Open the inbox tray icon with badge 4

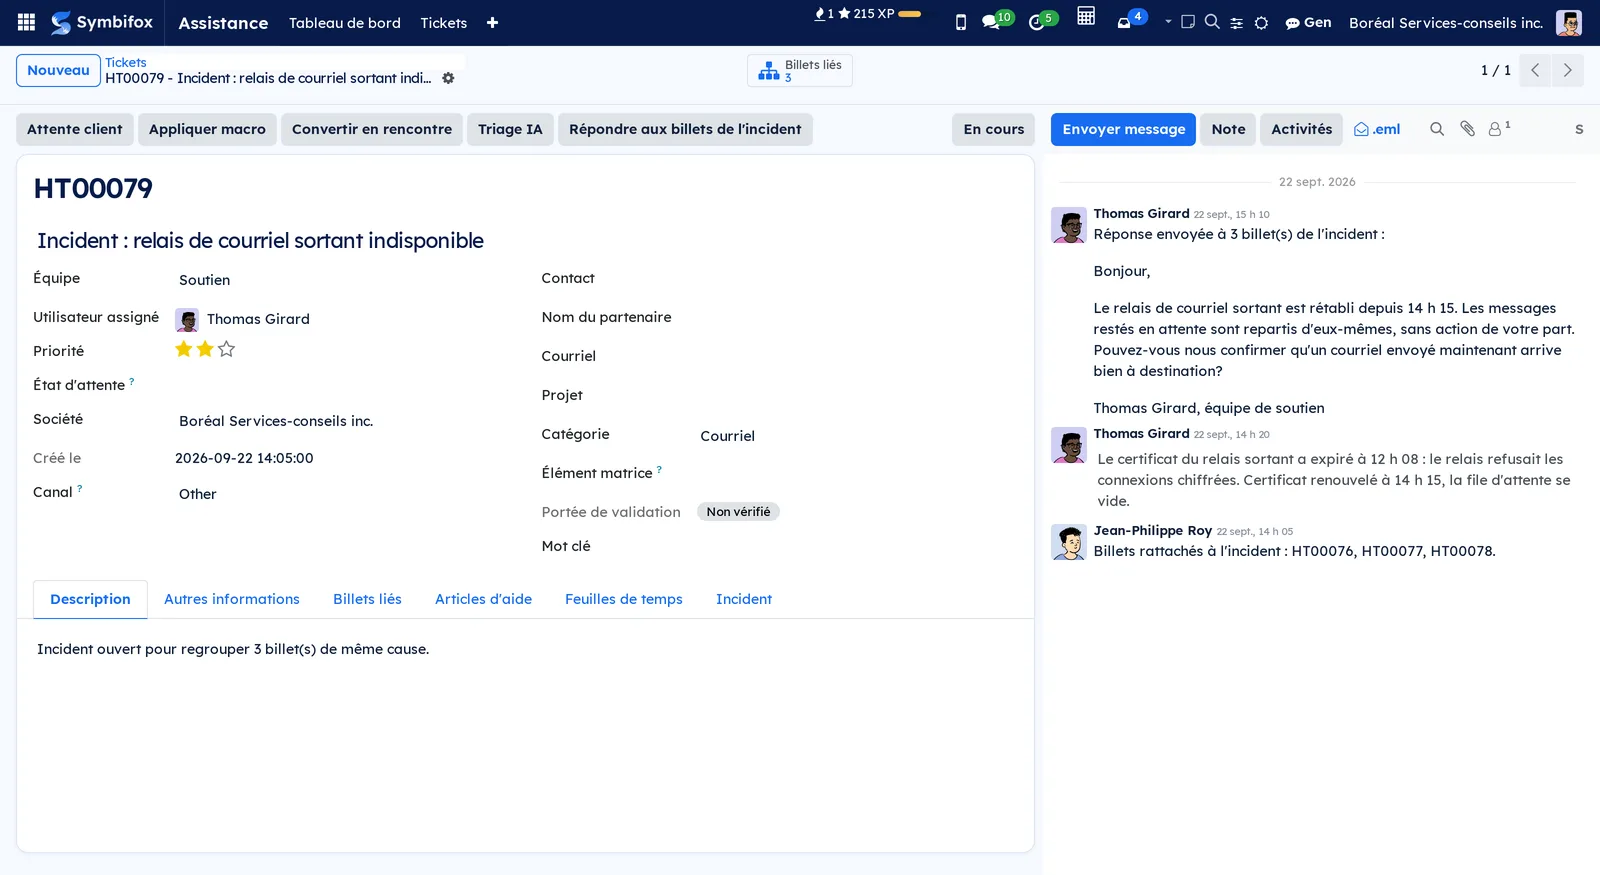(1131, 20)
